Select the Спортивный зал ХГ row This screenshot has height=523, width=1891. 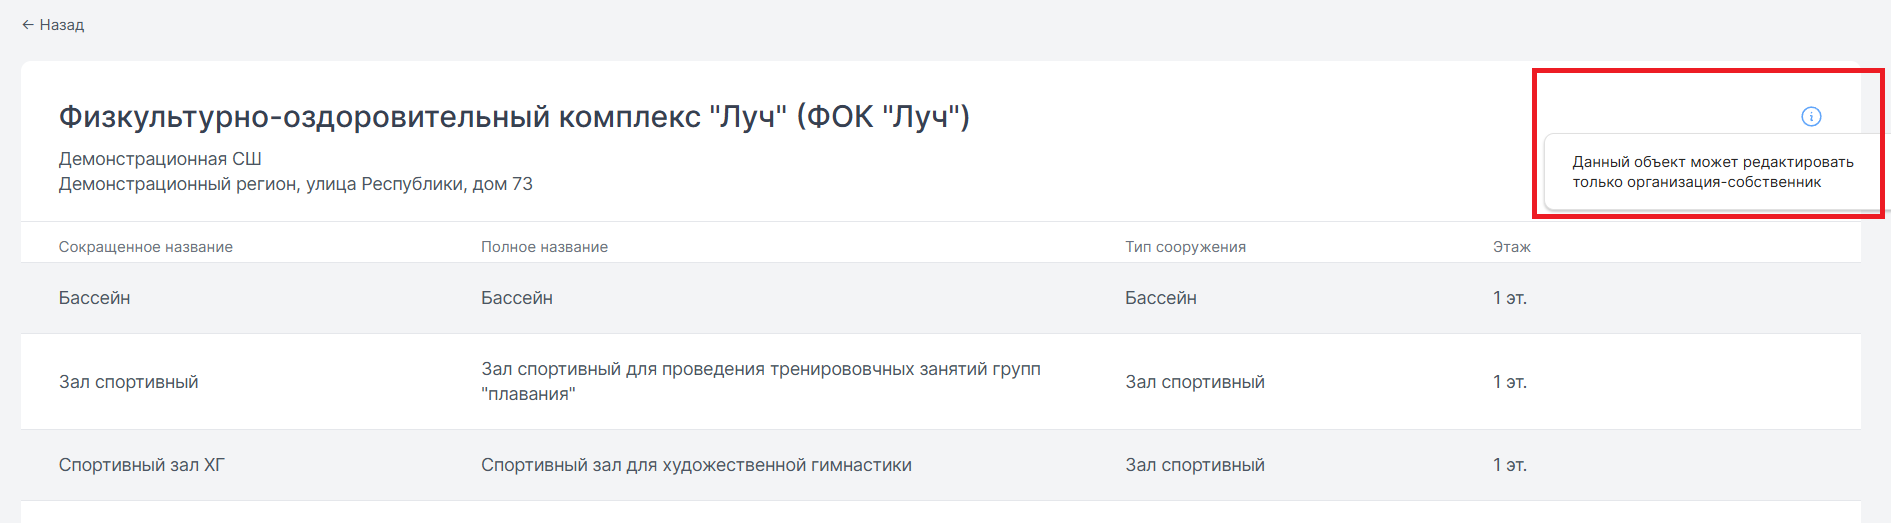pyautogui.click(x=940, y=465)
